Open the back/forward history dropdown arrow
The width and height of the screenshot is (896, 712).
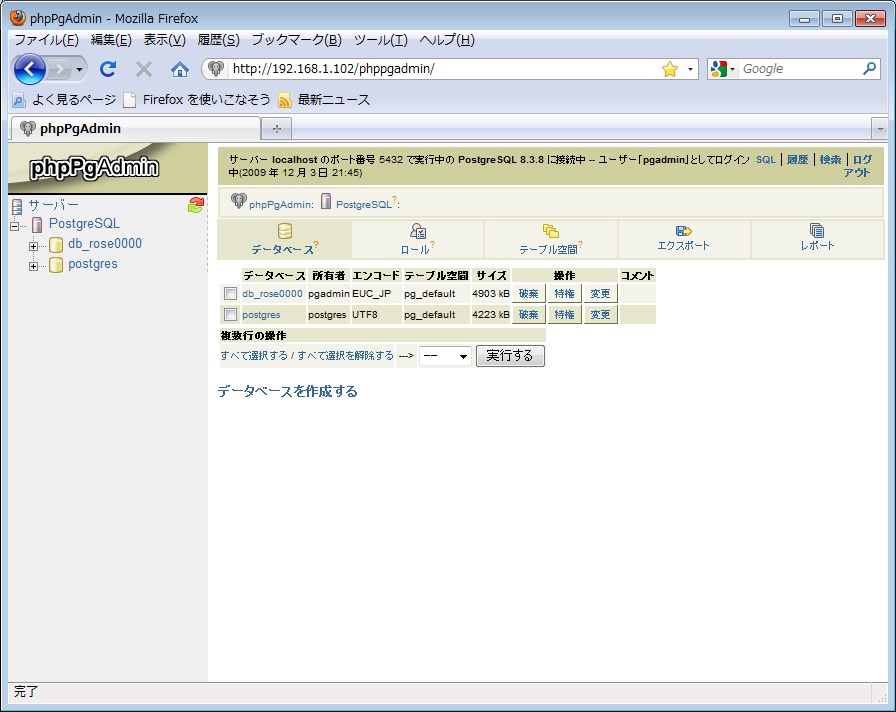(x=79, y=70)
